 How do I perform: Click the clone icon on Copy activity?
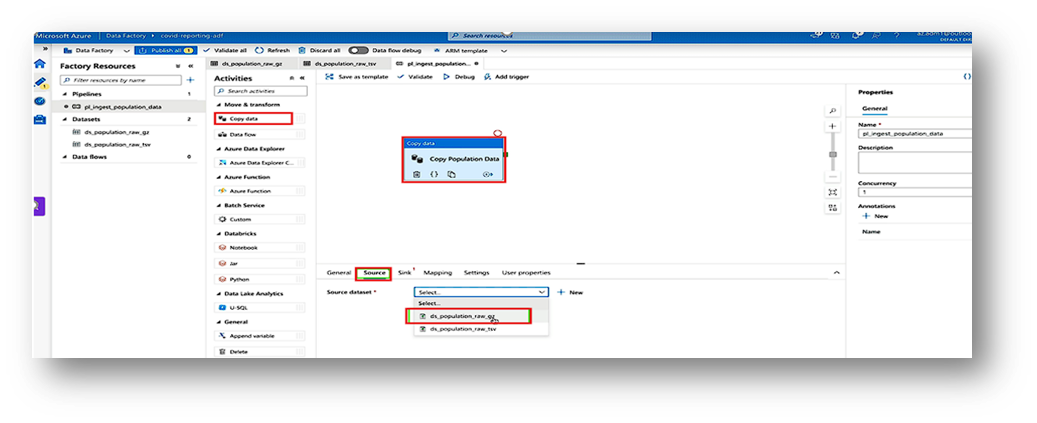pos(452,174)
